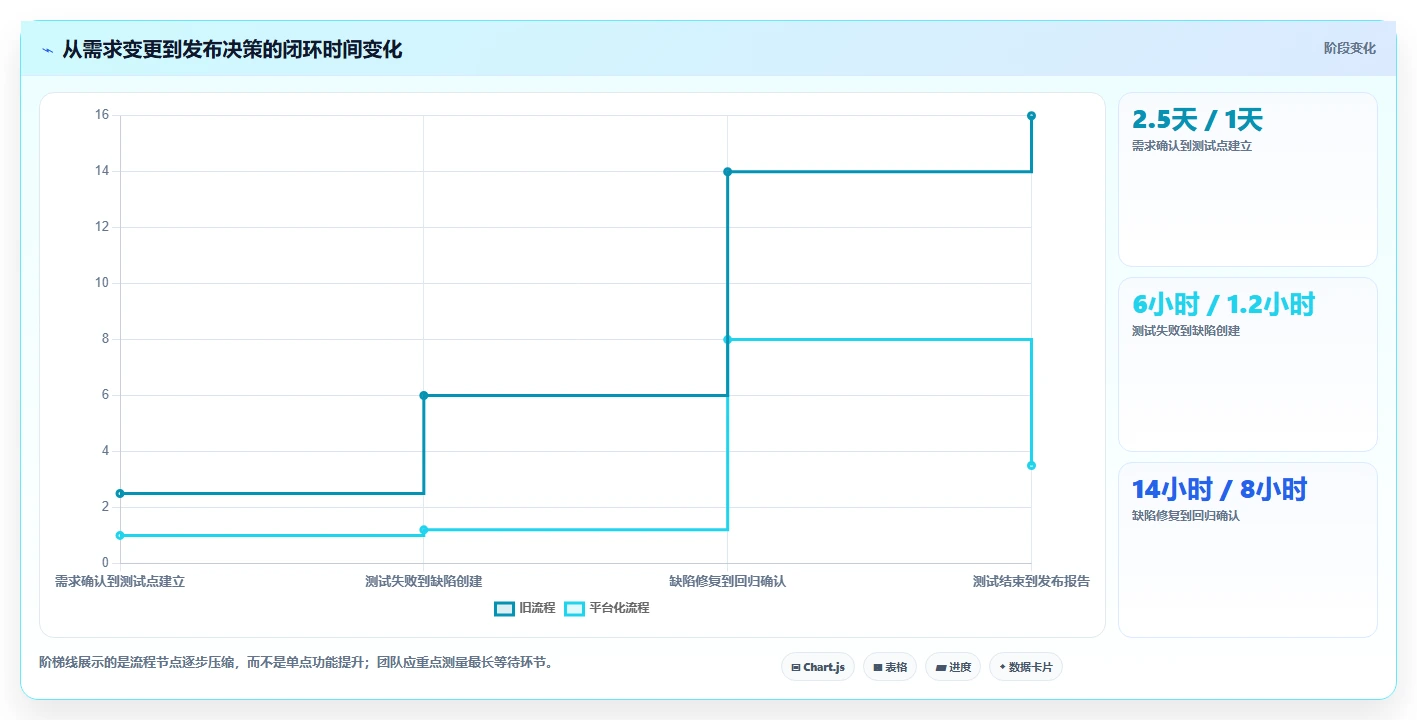Viewport: 1417px width, 720px height.
Task: Click card caption 缺陷修复到回归确认
Action: pos(1186,516)
